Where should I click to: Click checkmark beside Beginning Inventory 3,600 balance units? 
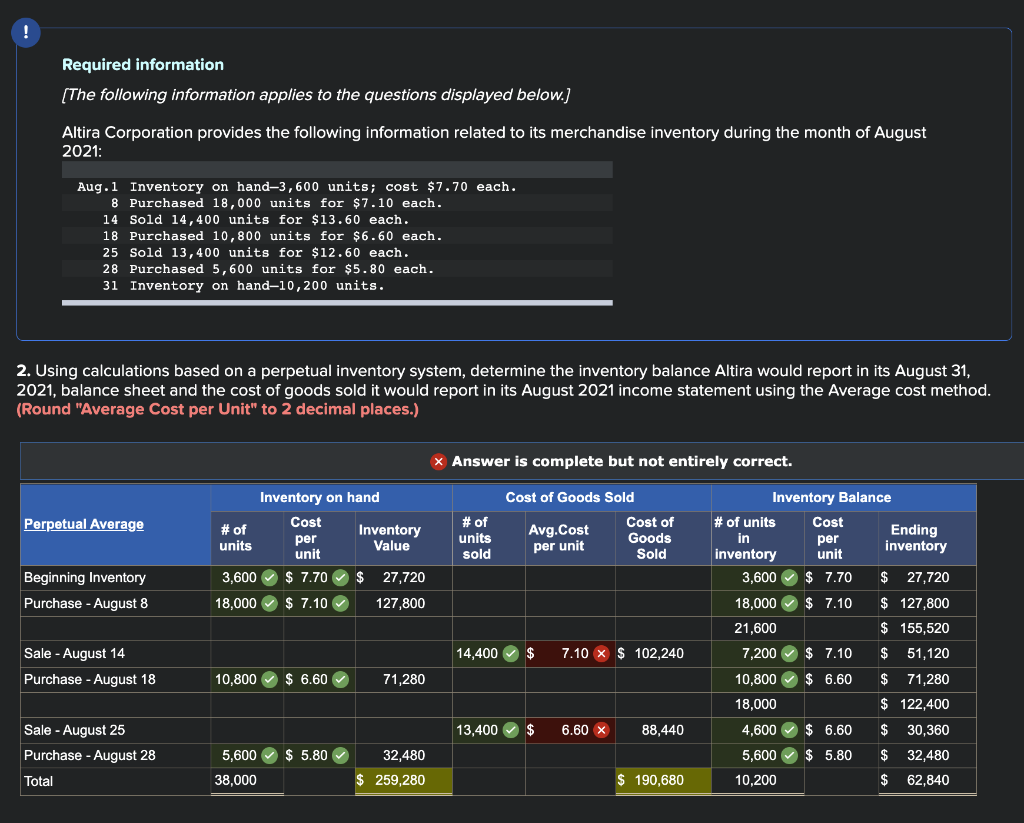coord(790,578)
